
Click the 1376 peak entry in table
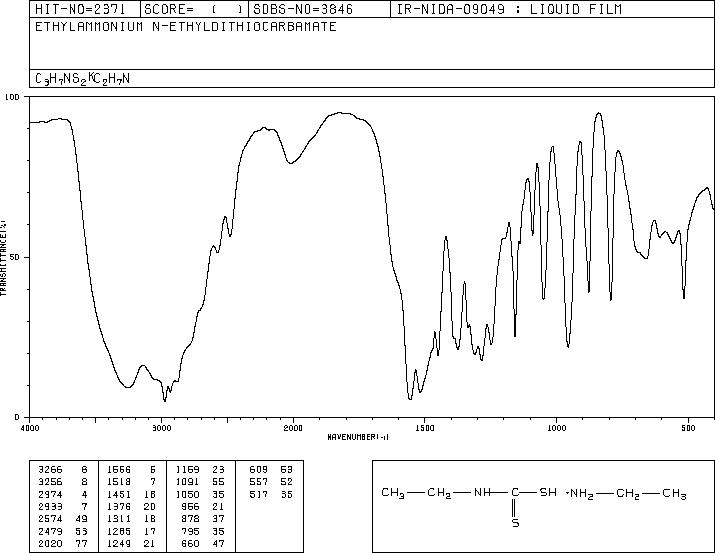coord(119,506)
